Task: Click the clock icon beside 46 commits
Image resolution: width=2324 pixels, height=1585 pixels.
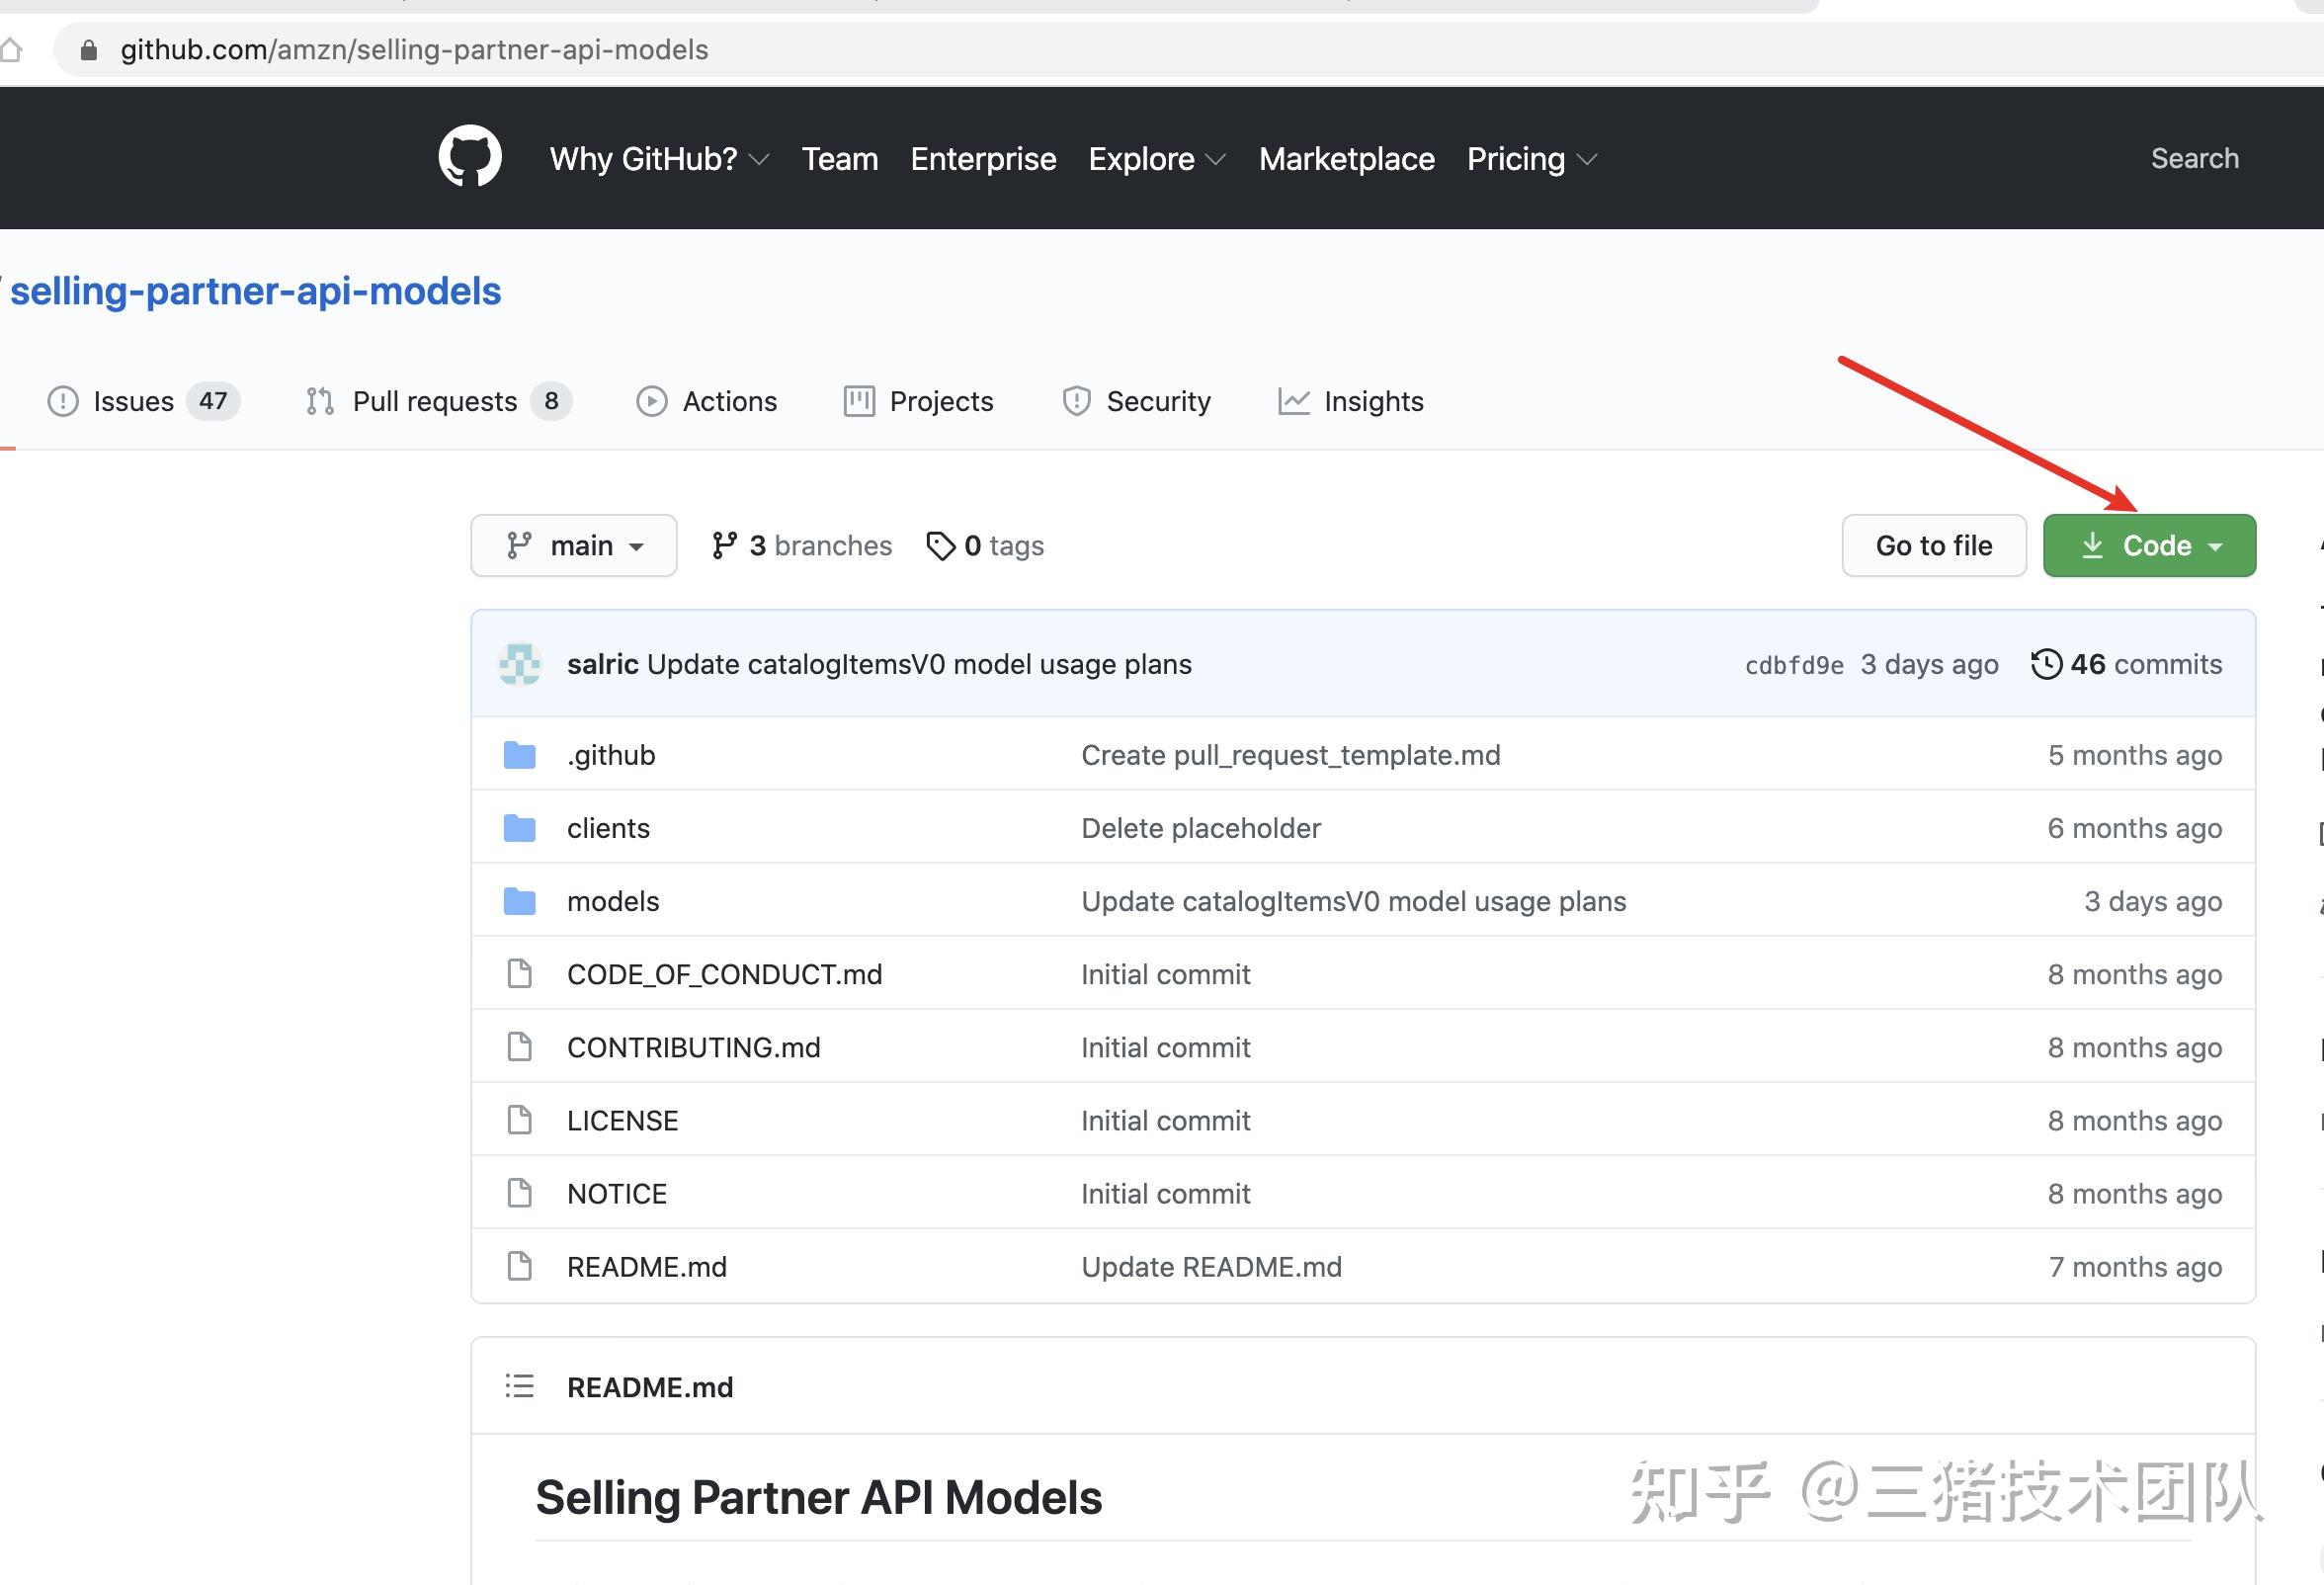Action: pos(2046,664)
